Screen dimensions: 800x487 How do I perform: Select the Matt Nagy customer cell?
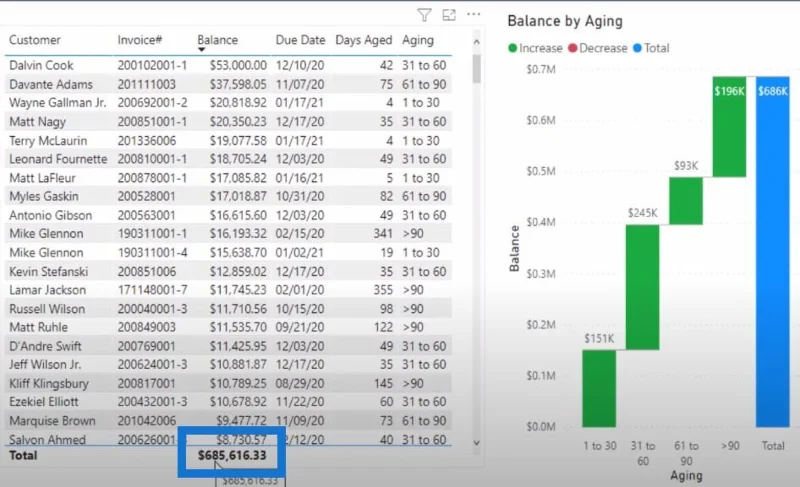[37, 121]
